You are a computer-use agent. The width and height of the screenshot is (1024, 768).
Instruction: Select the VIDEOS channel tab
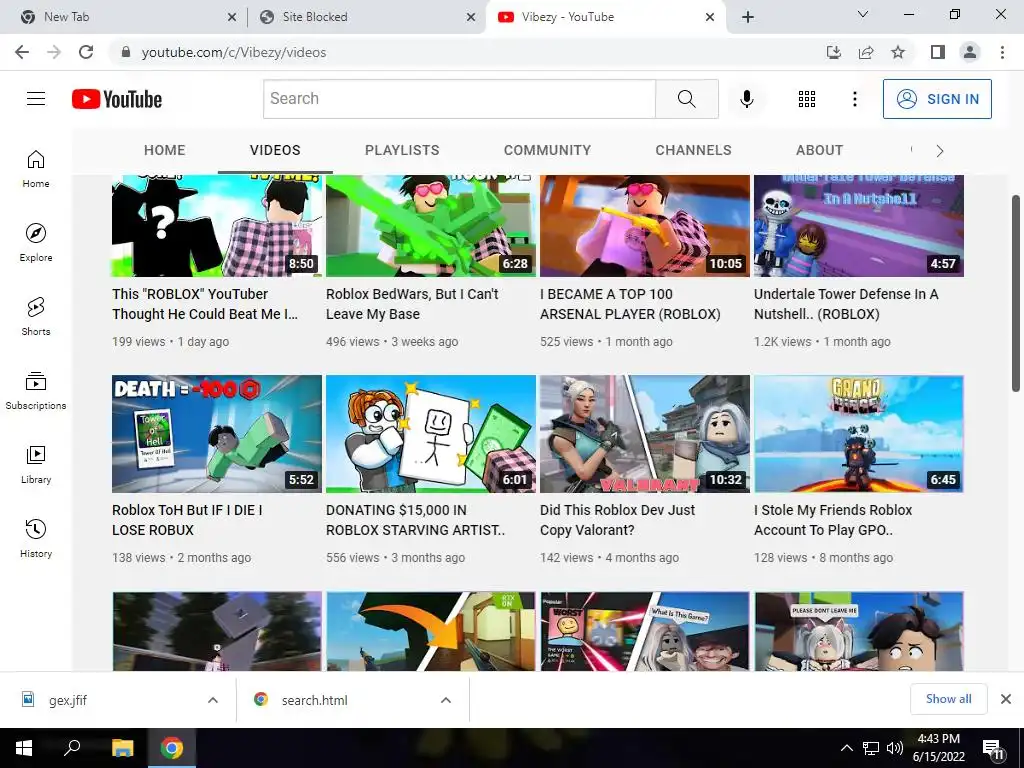275,150
